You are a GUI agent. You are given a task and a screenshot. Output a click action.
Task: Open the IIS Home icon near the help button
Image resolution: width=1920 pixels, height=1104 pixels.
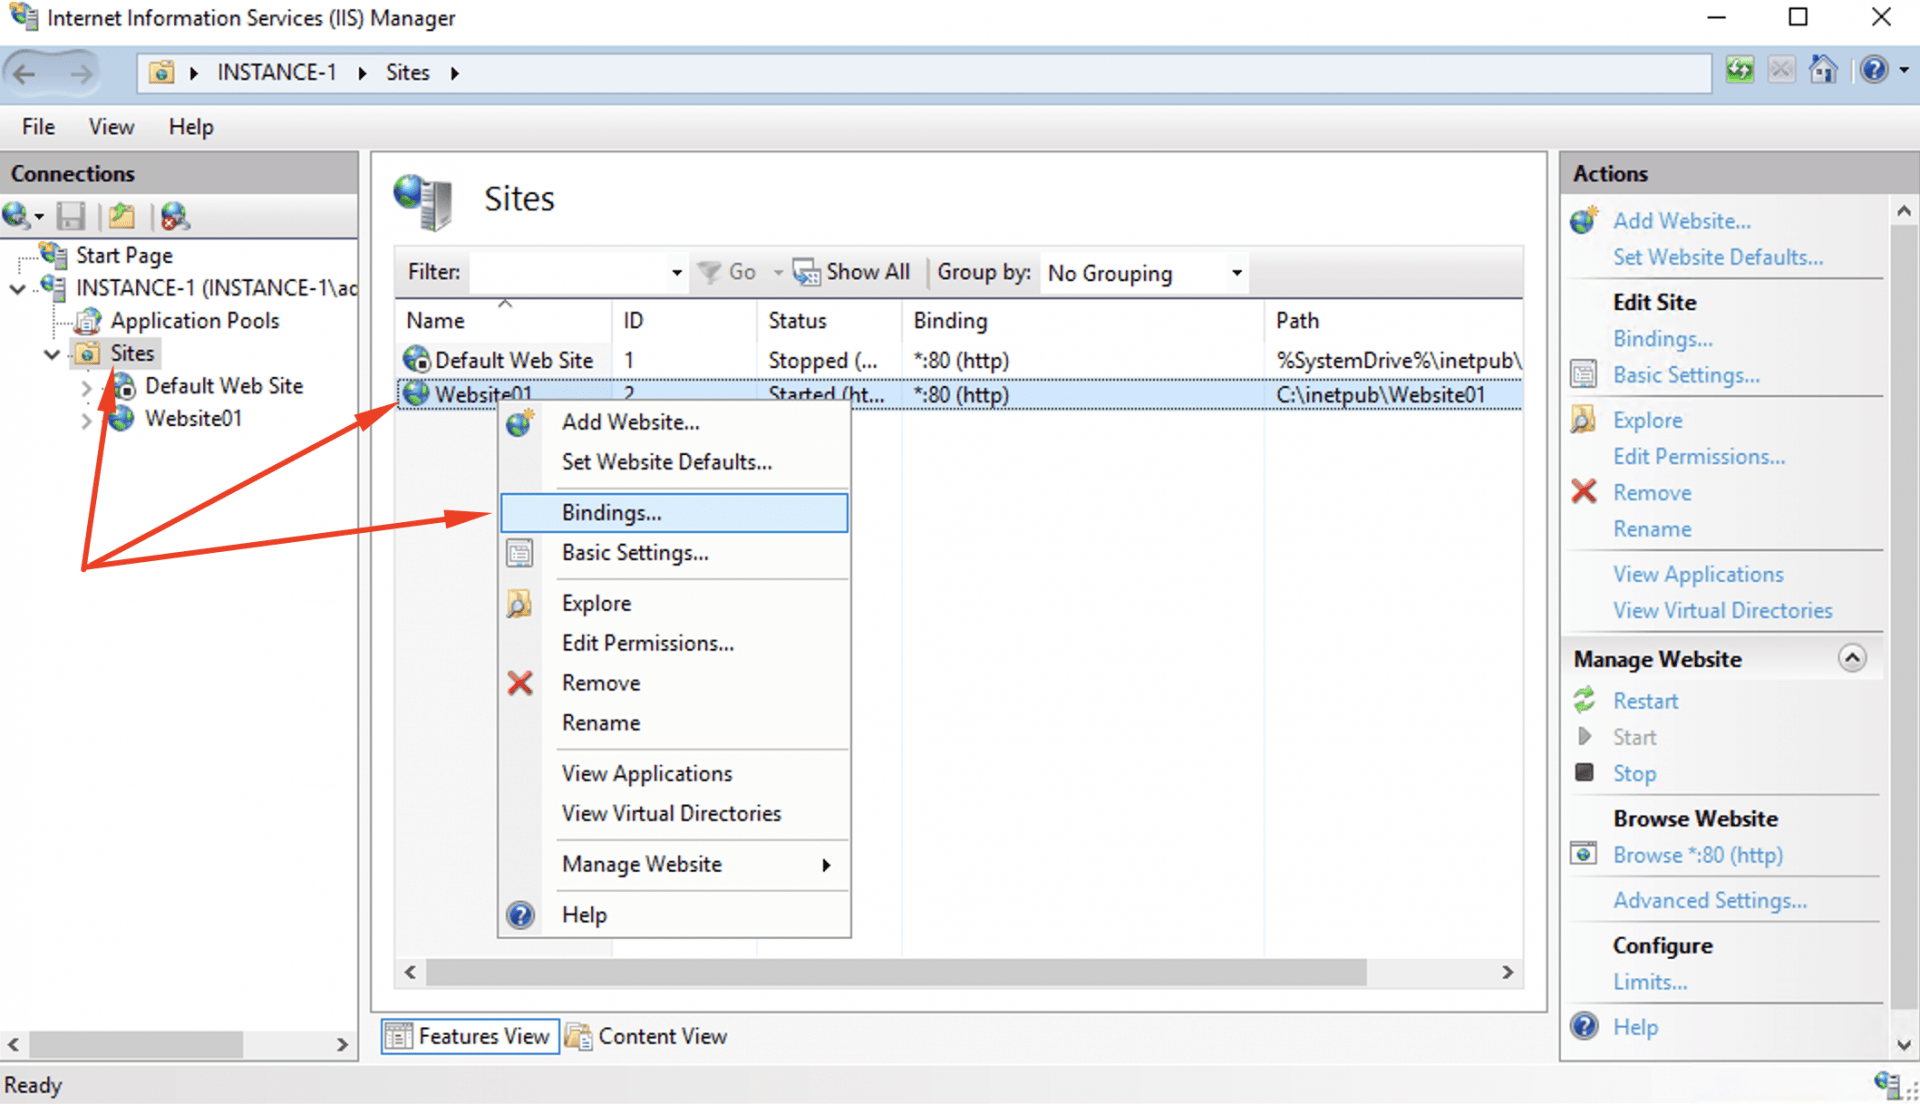pyautogui.click(x=1823, y=70)
